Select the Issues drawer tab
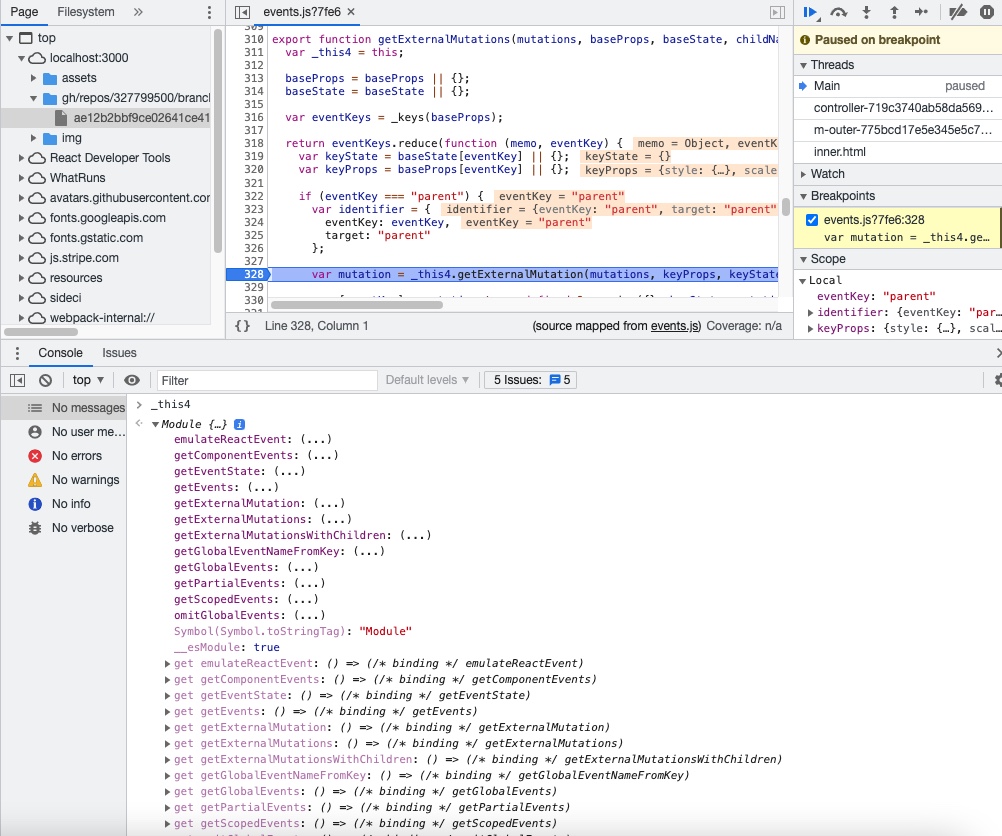 (x=119, y=353)
